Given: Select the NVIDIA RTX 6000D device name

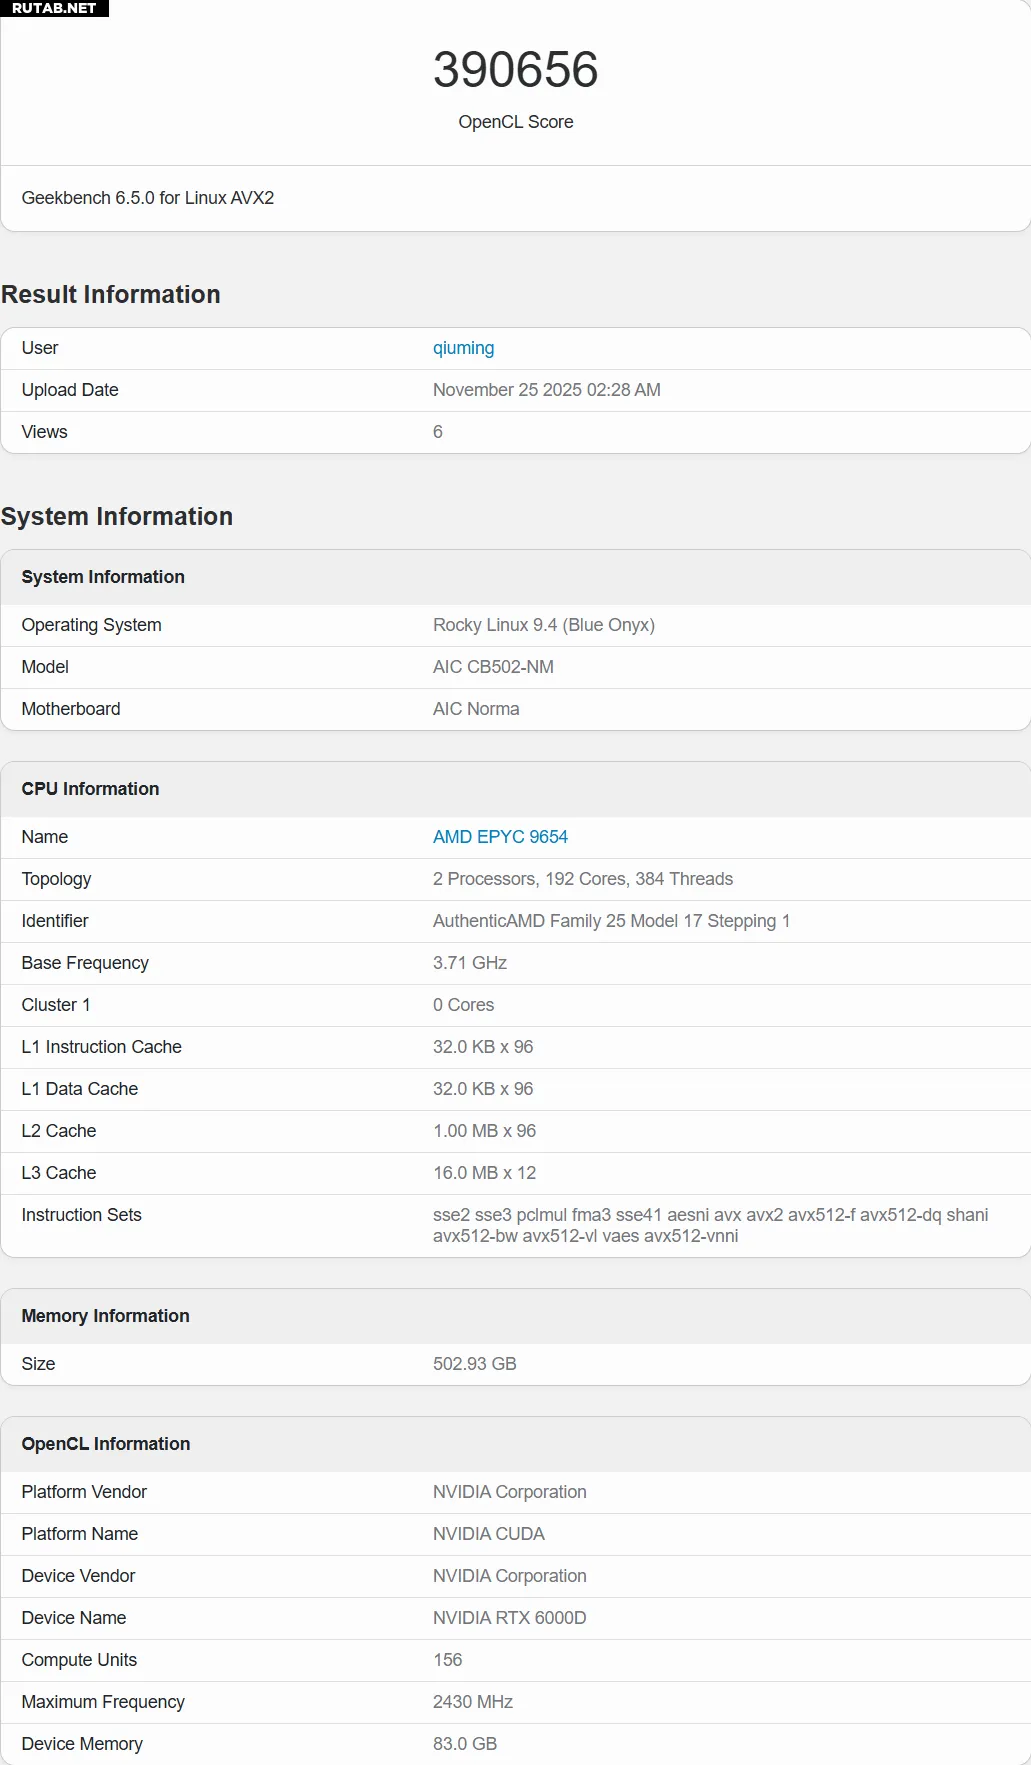Looking at the screenshot, I should (x=509, y=1618).
